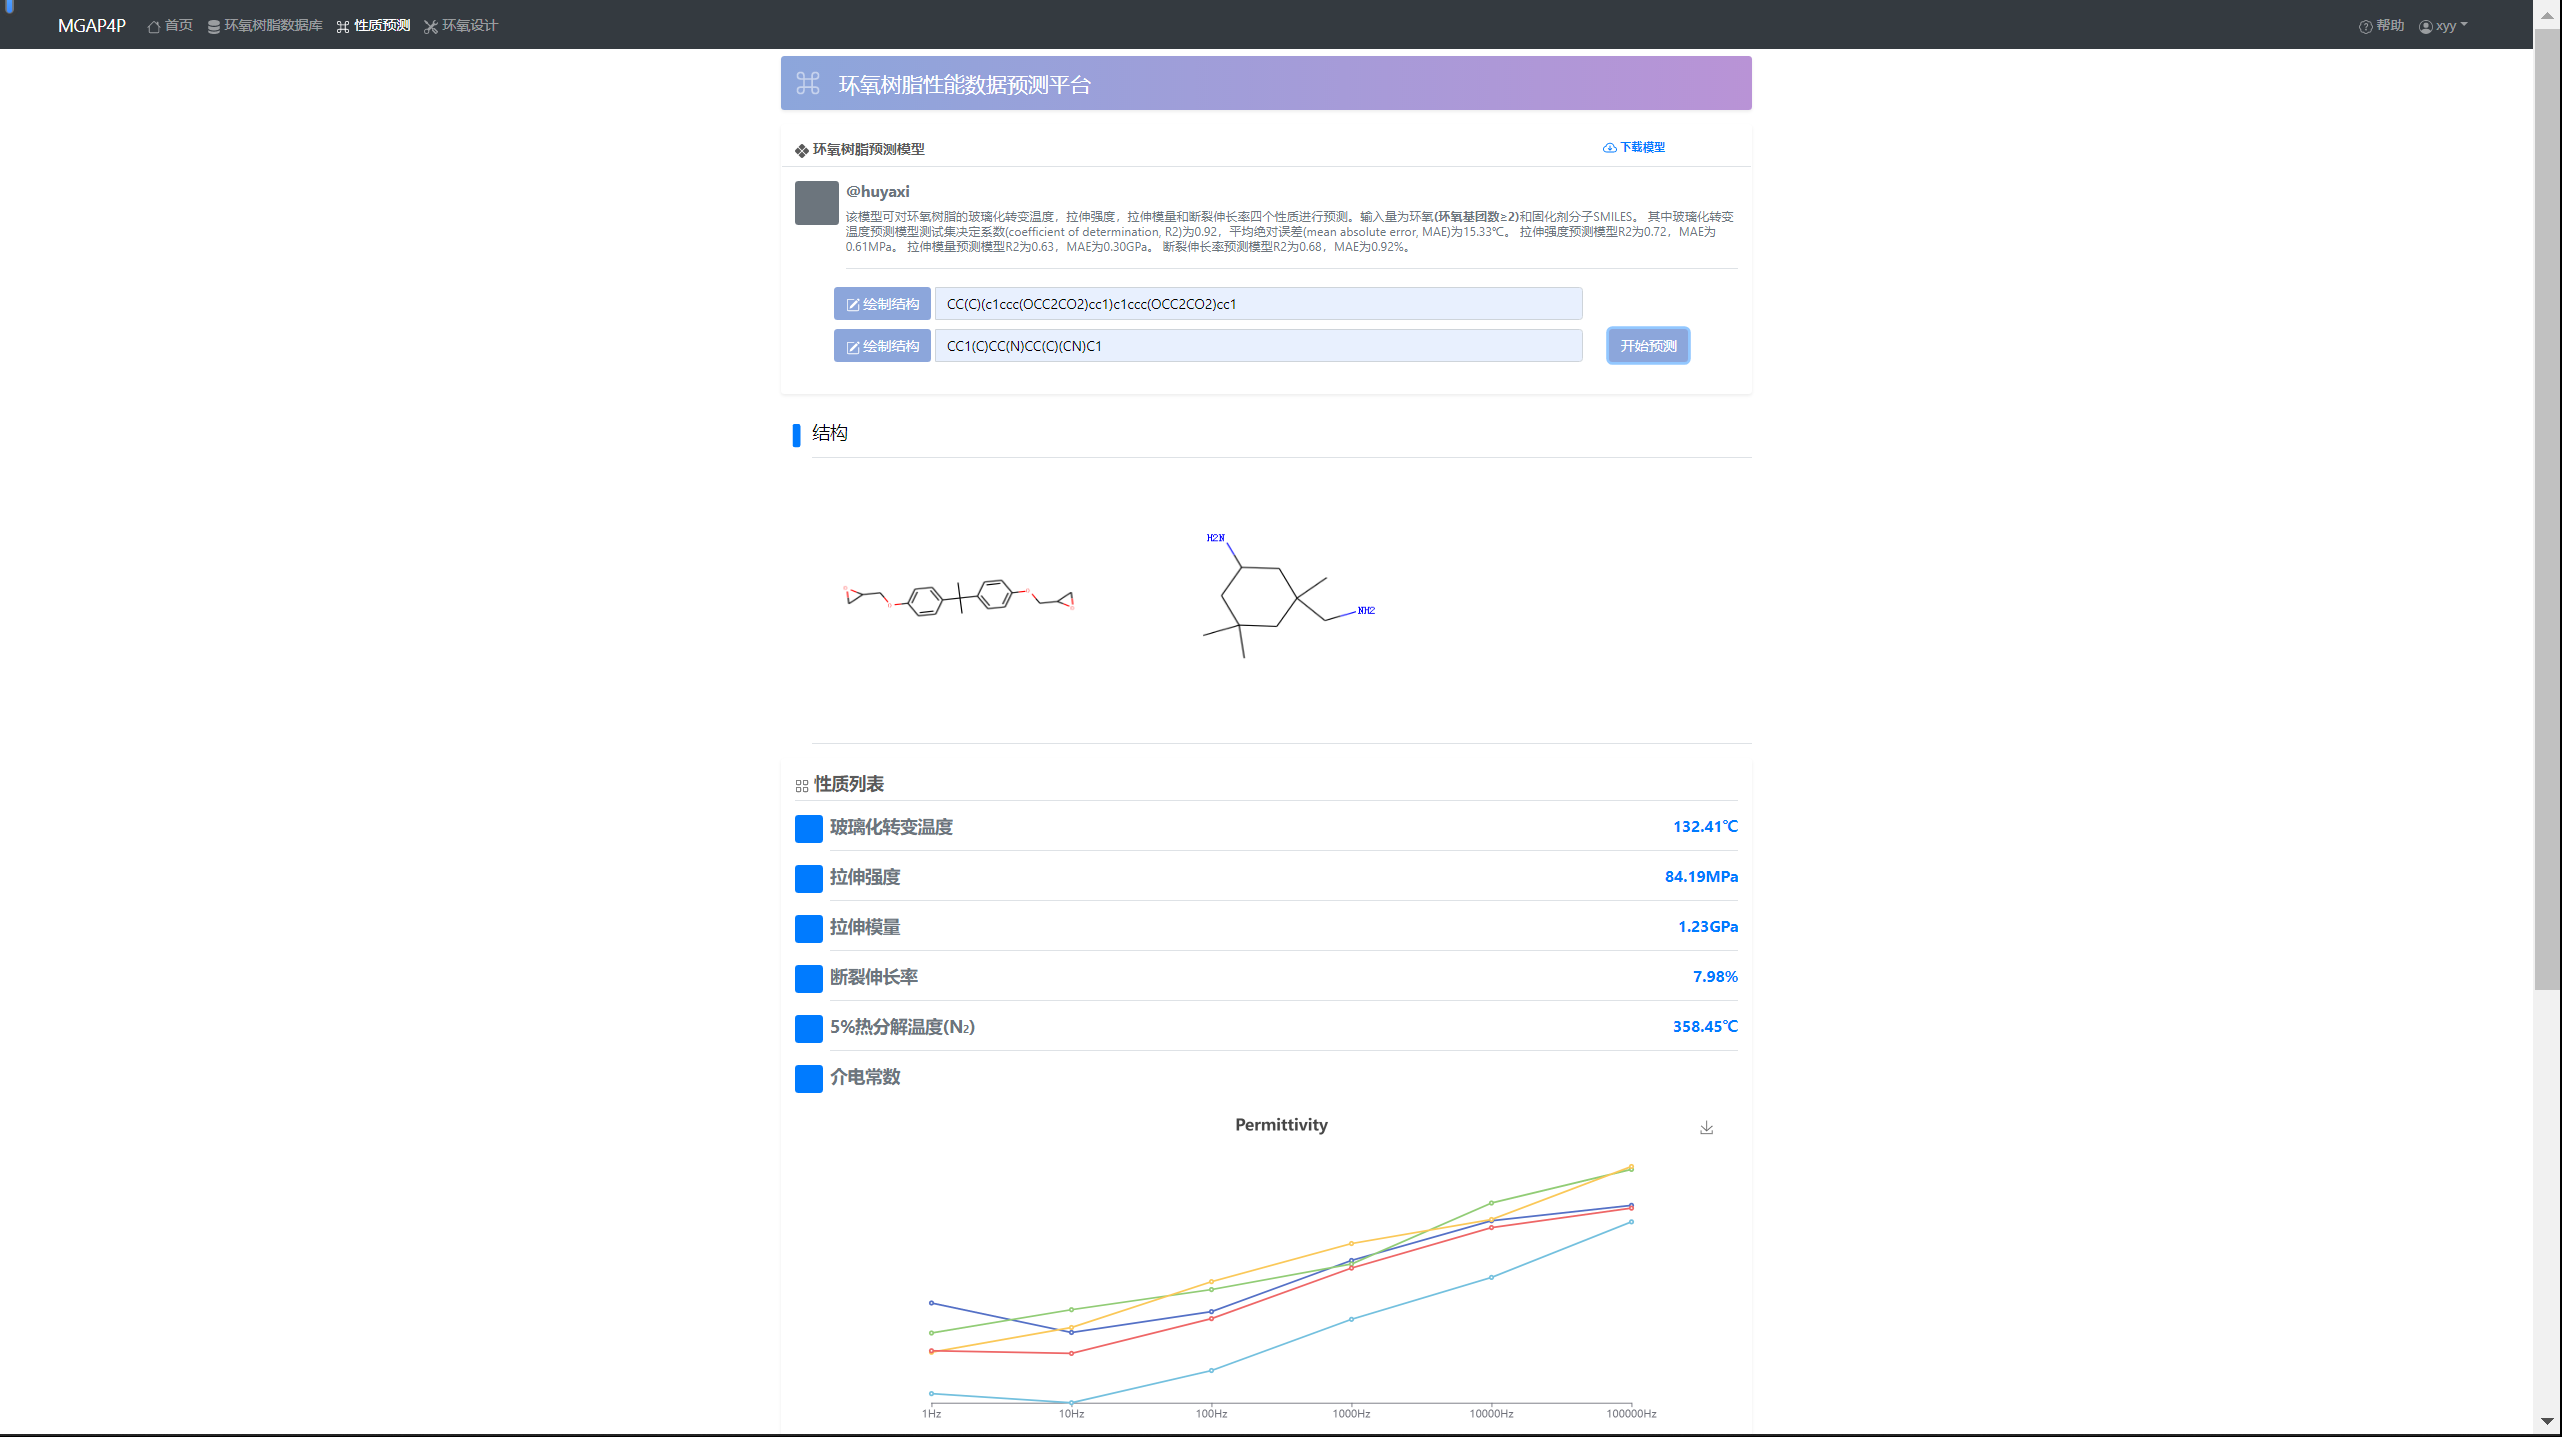Go to 环氧树脂数据库 page
This screenshot has width=2562, height=1437.
(272, 26)
